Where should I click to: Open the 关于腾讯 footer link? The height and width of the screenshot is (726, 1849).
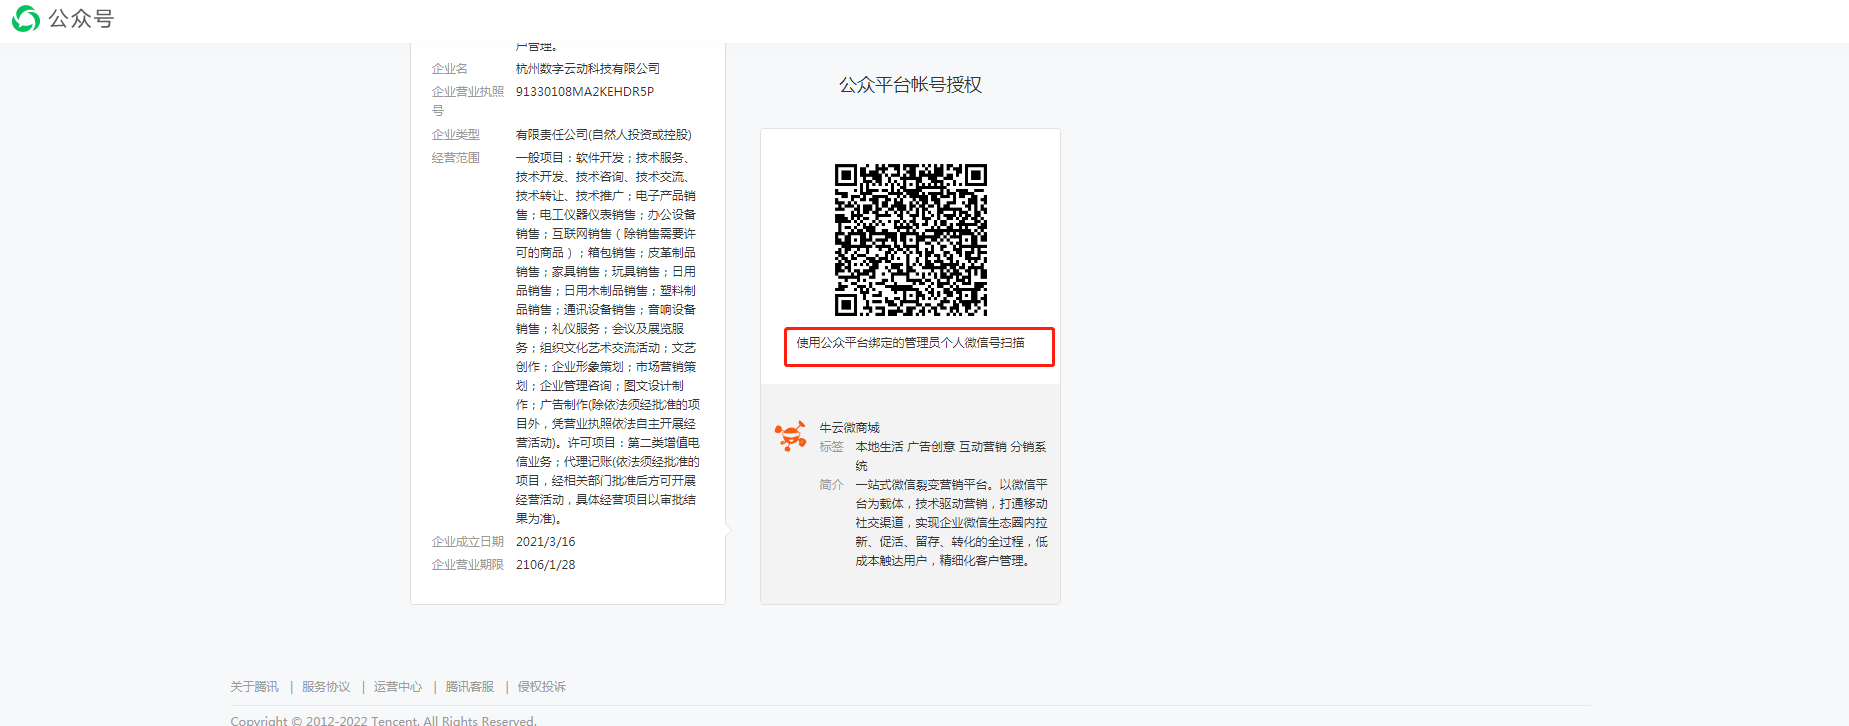pos(255,687)
